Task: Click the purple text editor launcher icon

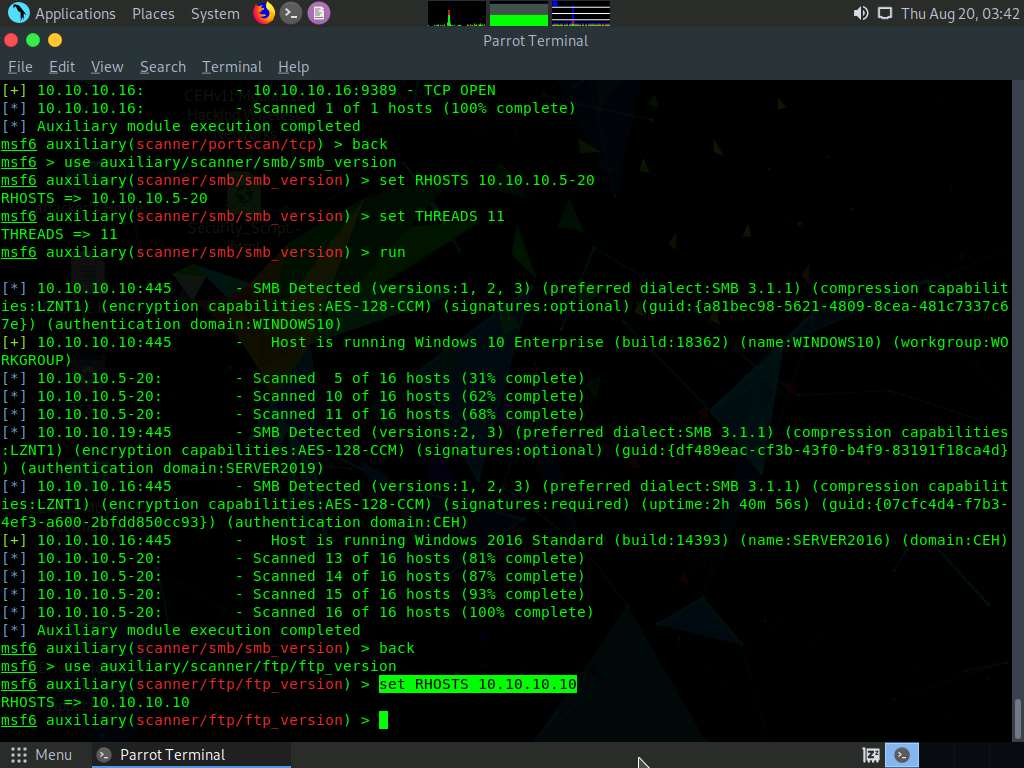Action: point(319,13)
